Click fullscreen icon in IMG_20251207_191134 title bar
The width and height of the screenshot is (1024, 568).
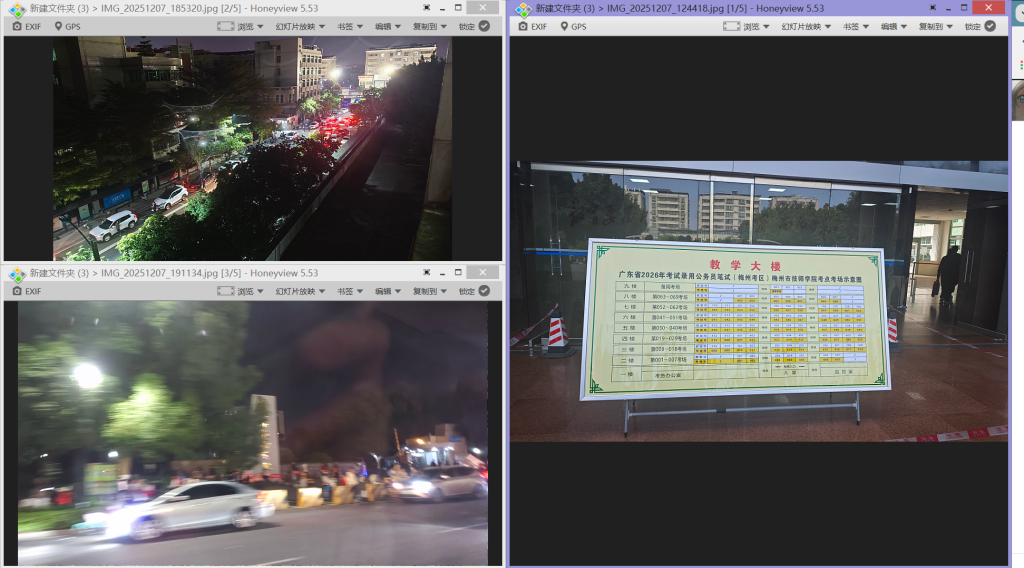point(427,272)
